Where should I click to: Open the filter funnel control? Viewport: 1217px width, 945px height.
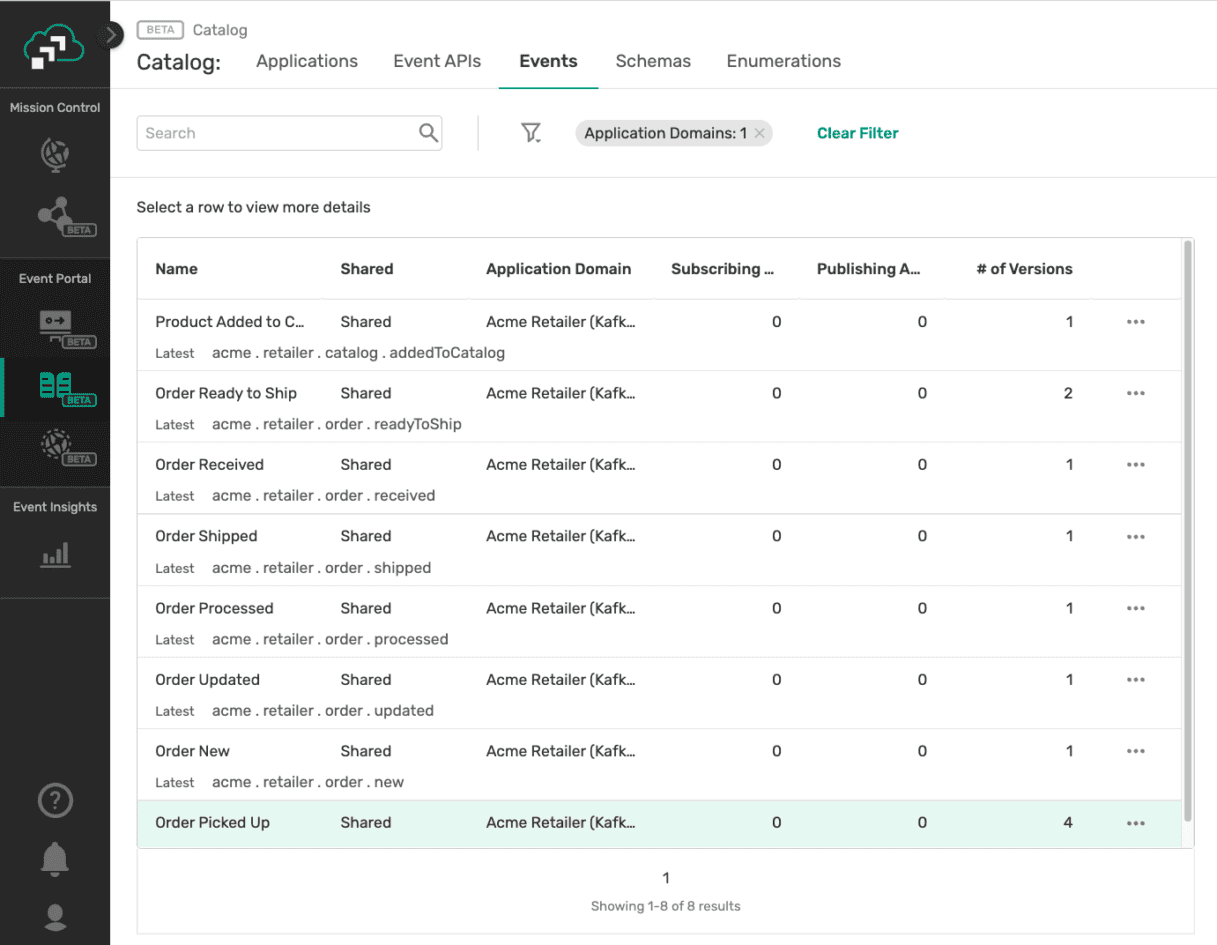click(x=531, y=132)
